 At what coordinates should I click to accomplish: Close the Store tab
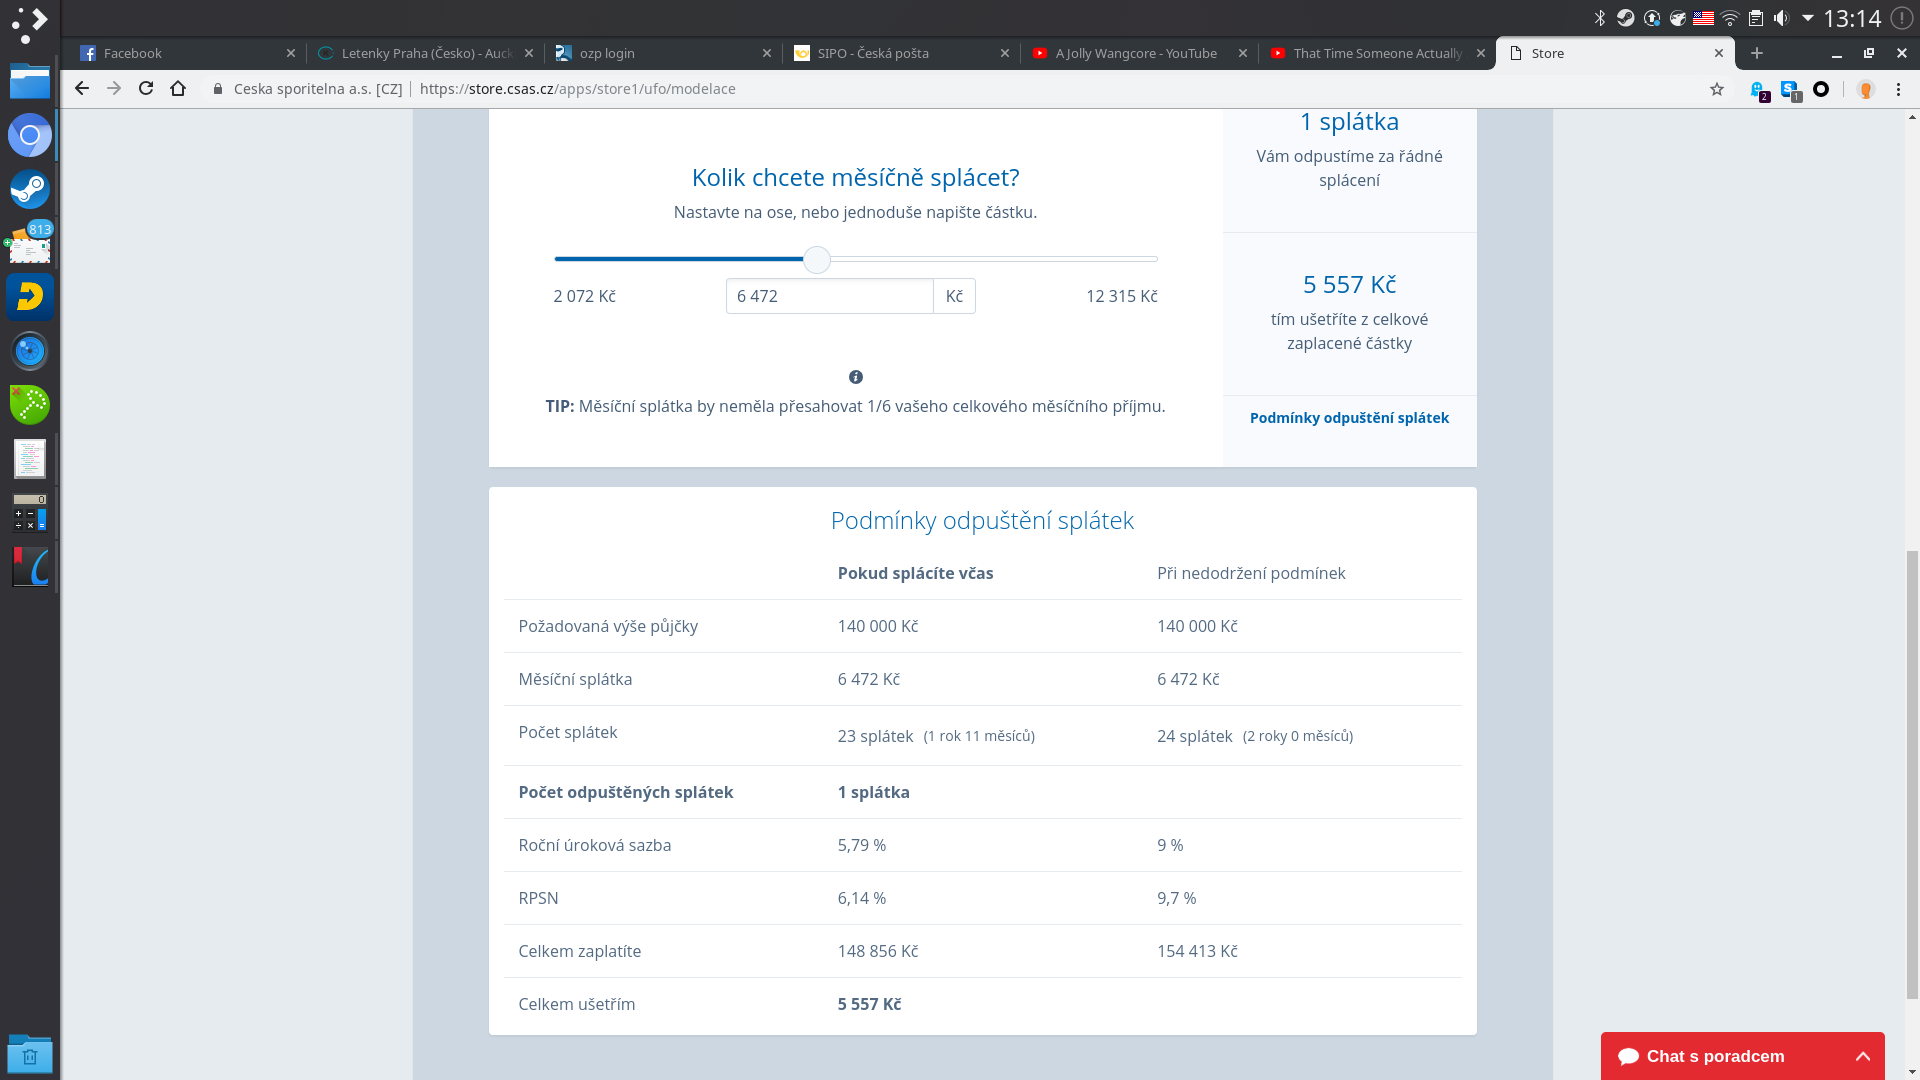coord(1719,53)
